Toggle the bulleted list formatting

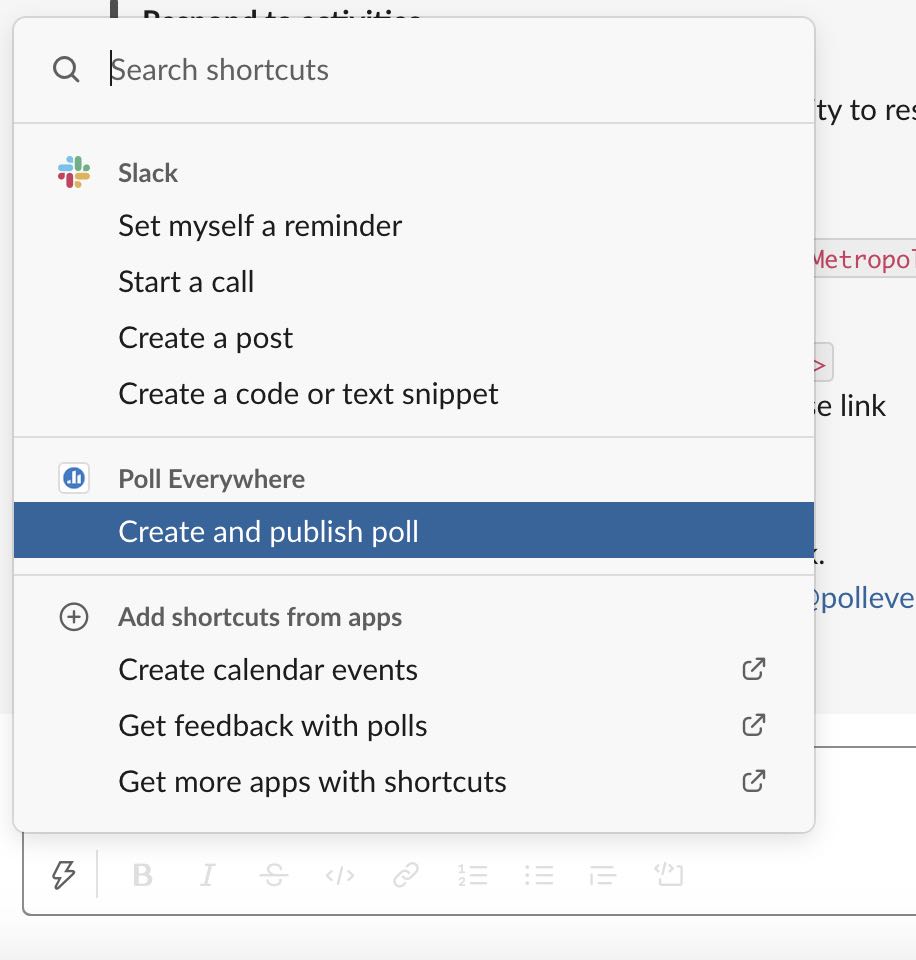[538, 876]
